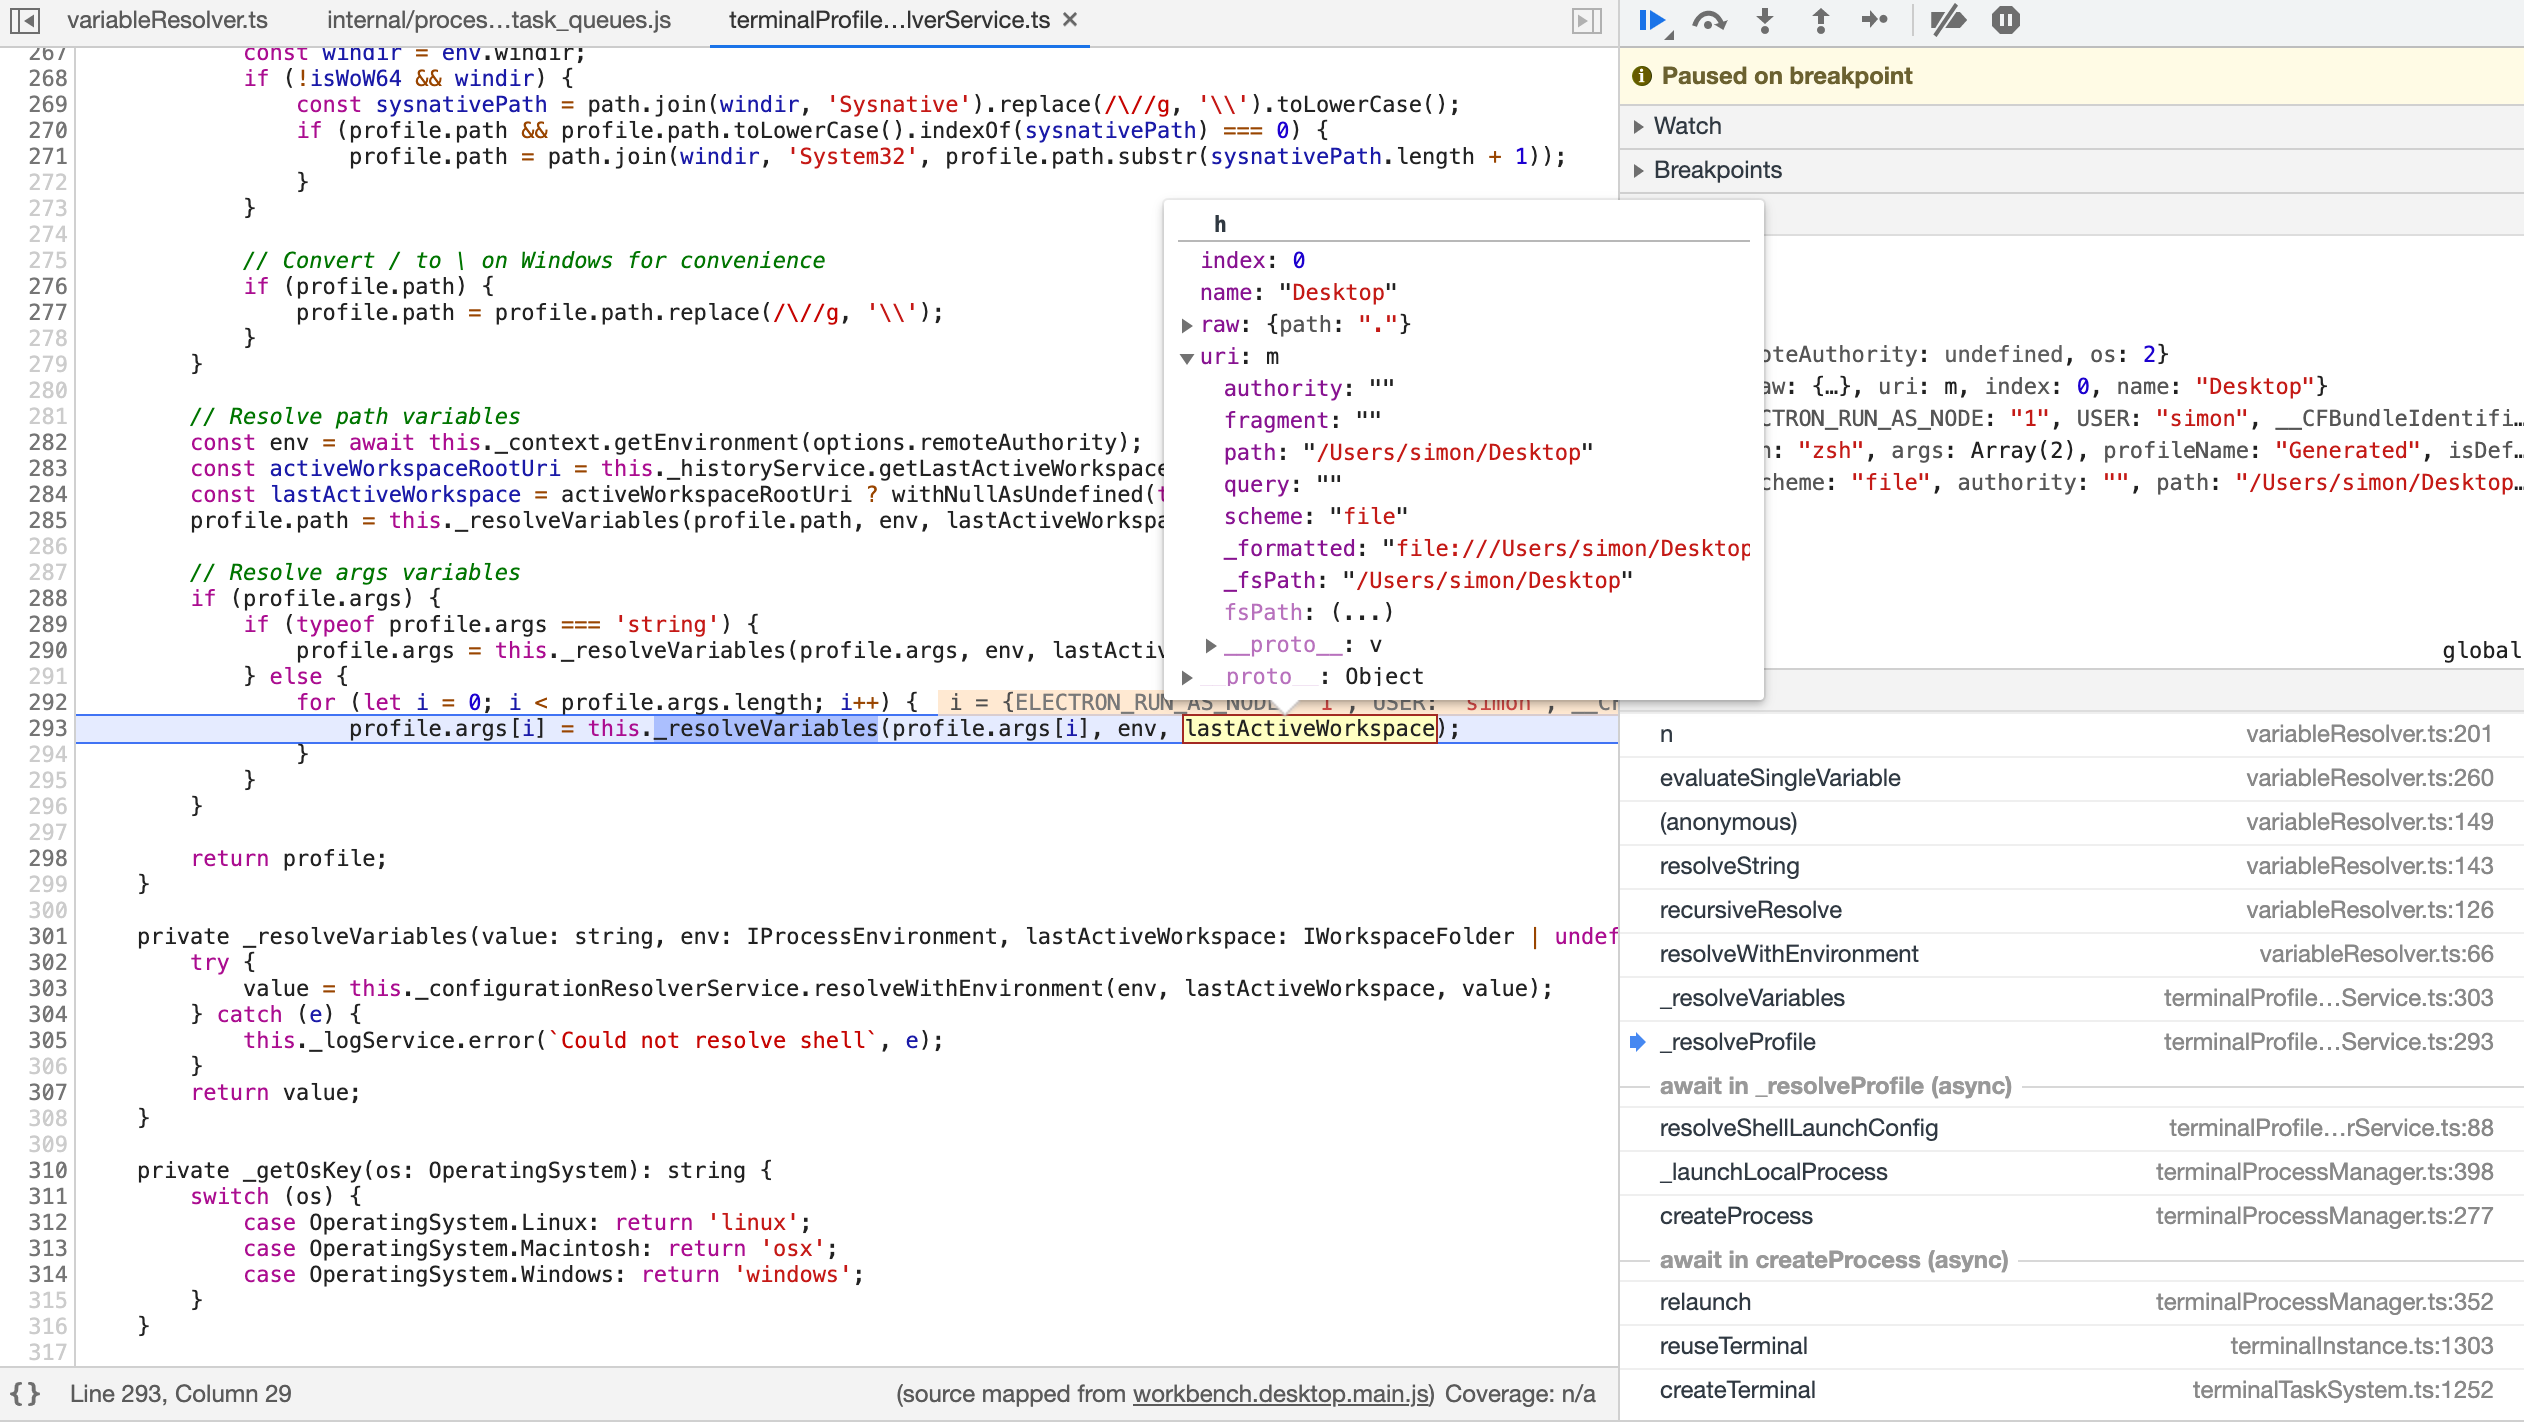Click _formatted value in popup

tap(1566, 548)
